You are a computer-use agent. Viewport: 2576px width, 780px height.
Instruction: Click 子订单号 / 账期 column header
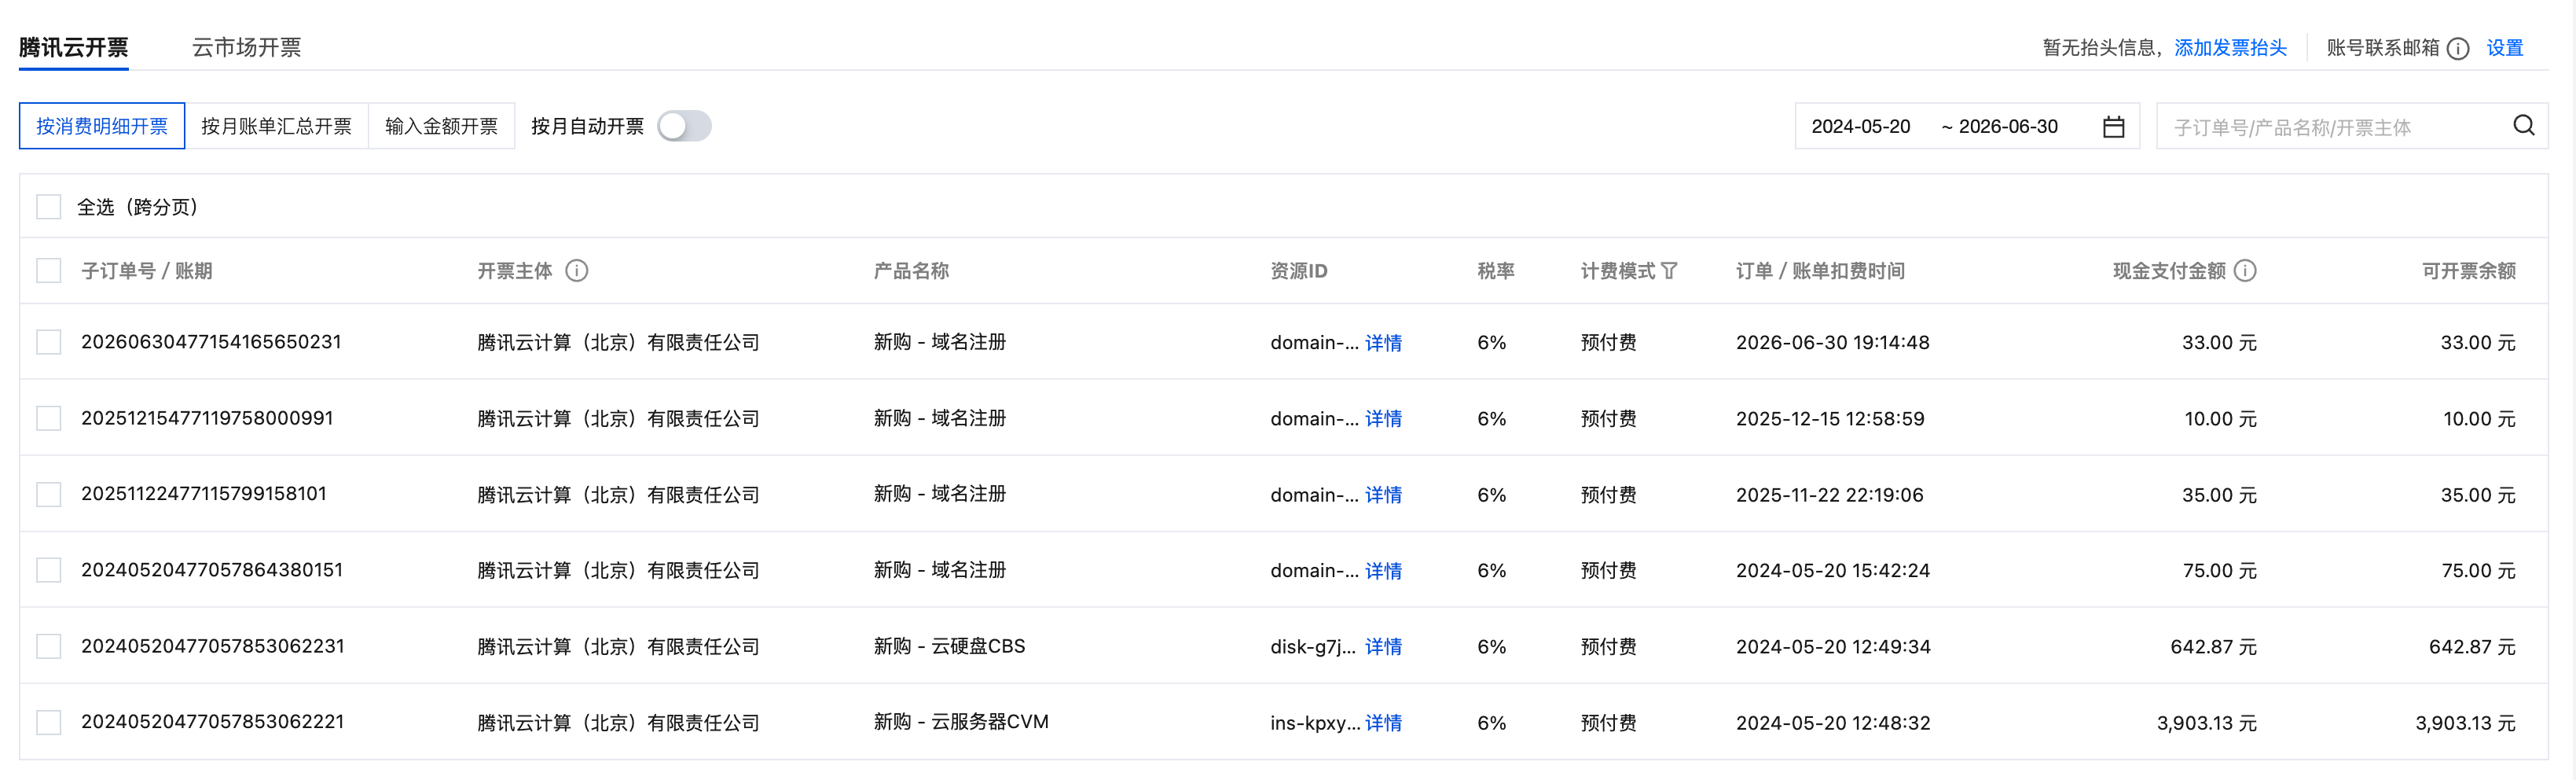[x=146, y=271]
